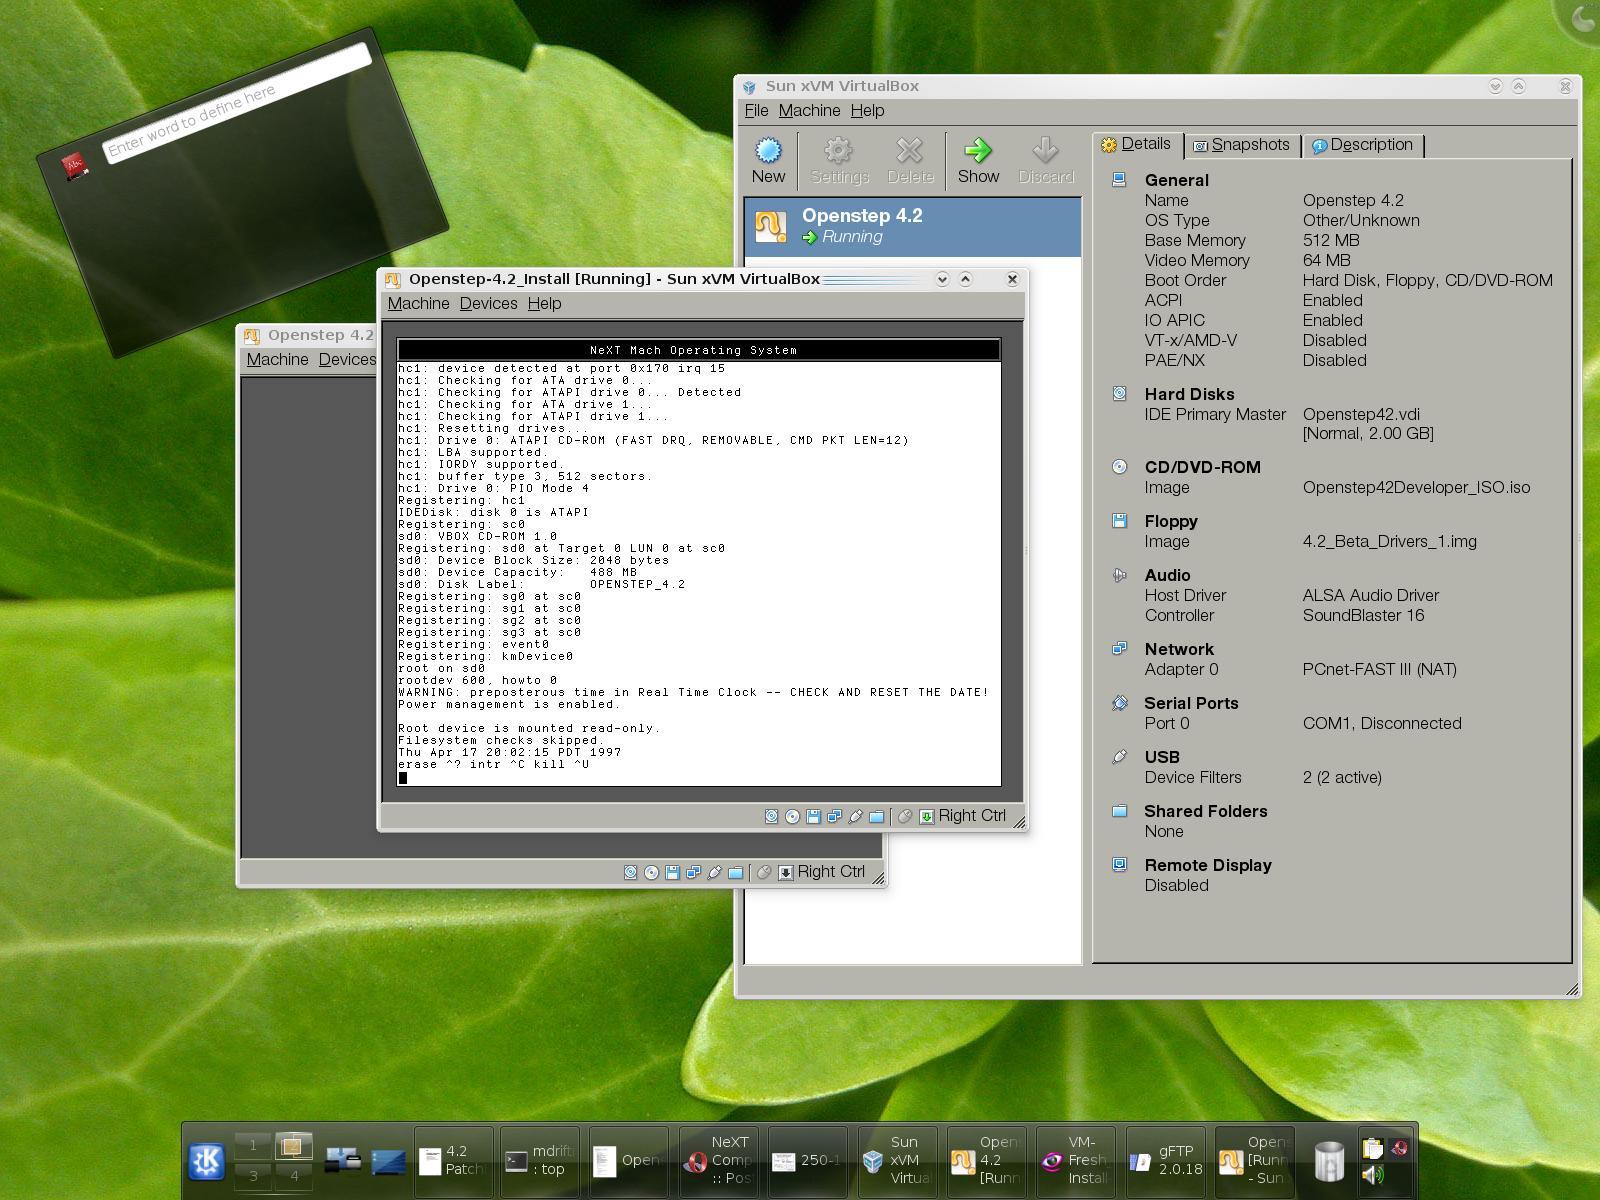Image resolution: width=1600 pixels, height=1200 pixels.
Task: Switch to the Snapshots tab
Action: click(x=1243, y=145)
